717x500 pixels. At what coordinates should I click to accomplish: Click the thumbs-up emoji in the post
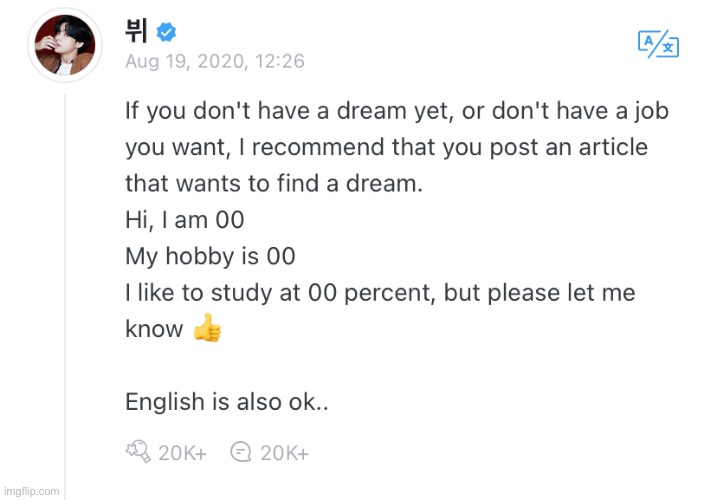[206, 329]
